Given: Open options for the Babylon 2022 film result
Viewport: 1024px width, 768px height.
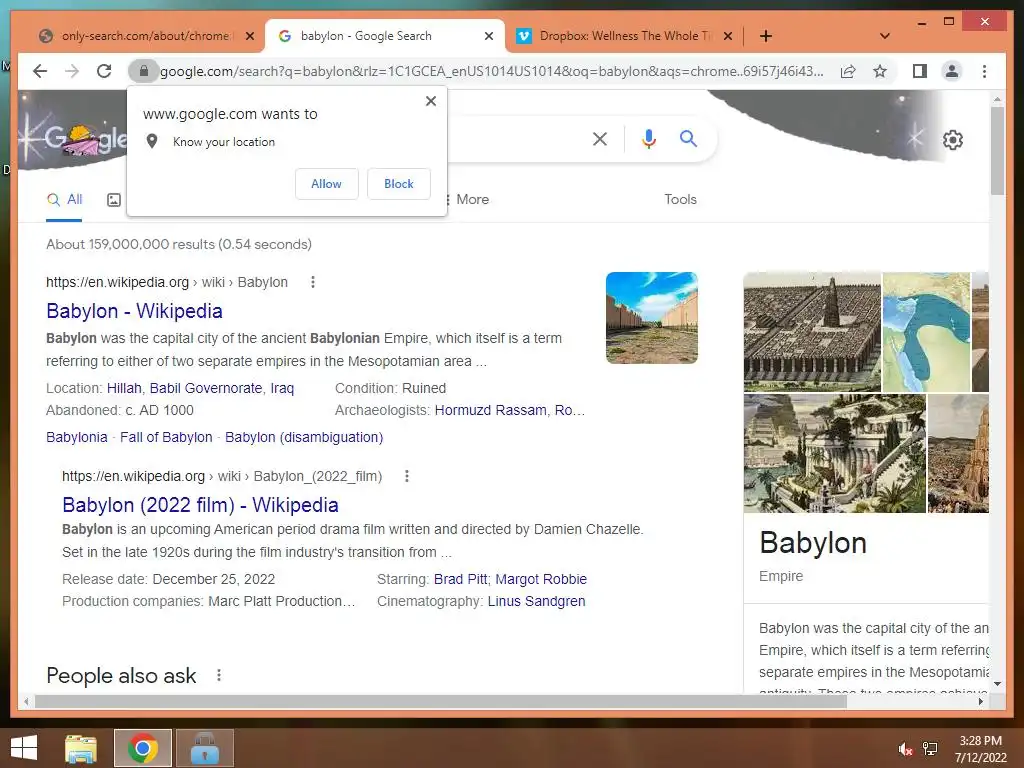Looking at the screenshot, I should click(x=407, y=476).
